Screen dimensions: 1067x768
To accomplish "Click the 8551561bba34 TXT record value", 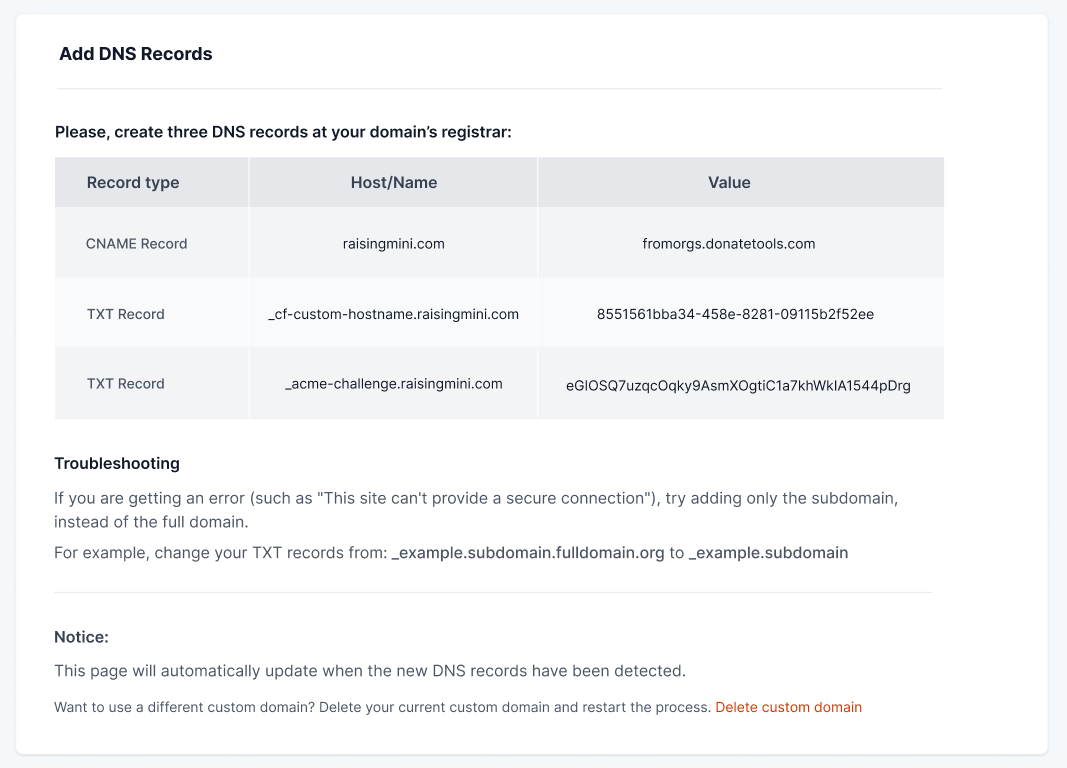I will (735, 314).
